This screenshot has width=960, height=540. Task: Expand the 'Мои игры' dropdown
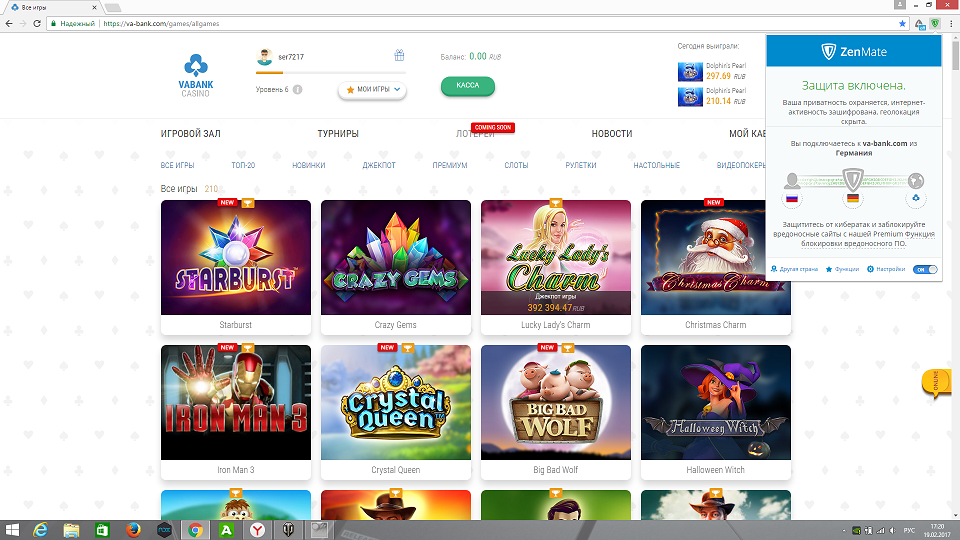372,89
